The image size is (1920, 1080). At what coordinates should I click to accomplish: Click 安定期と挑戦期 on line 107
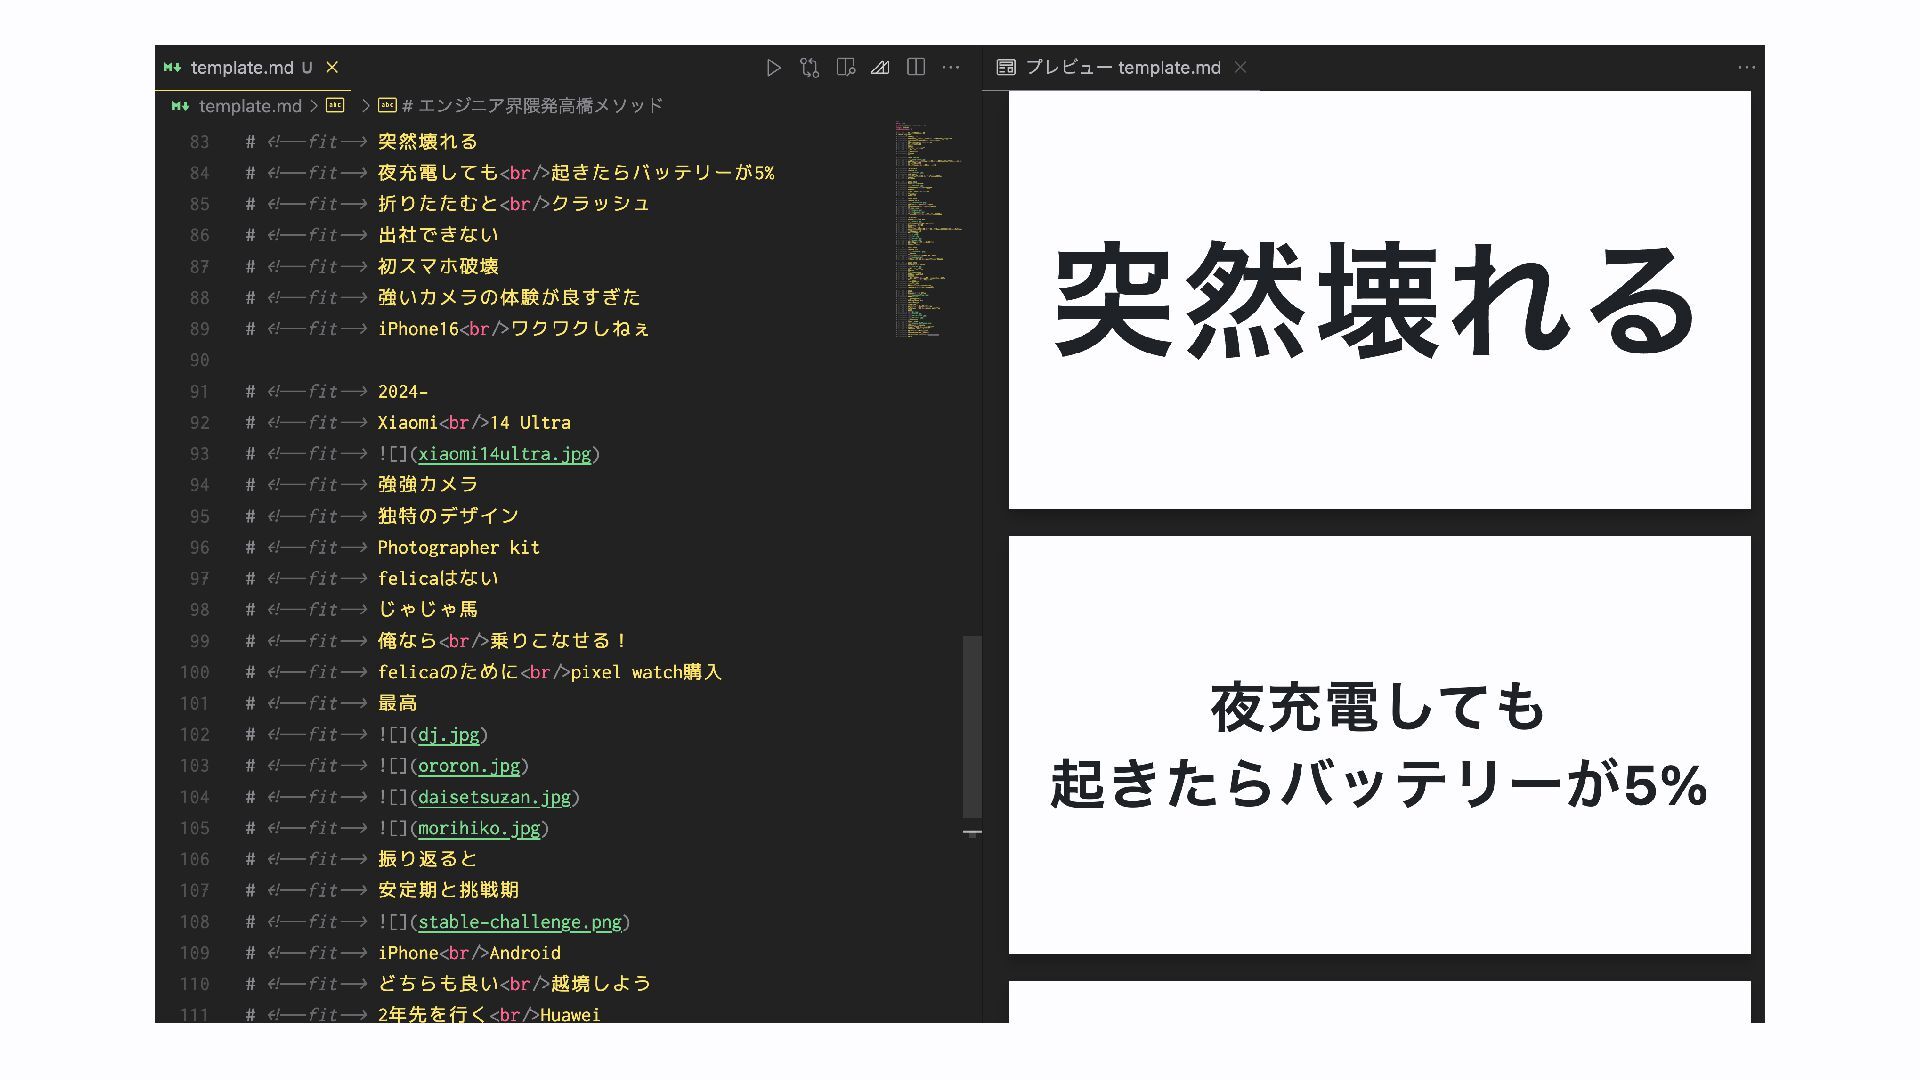[448, 890]
